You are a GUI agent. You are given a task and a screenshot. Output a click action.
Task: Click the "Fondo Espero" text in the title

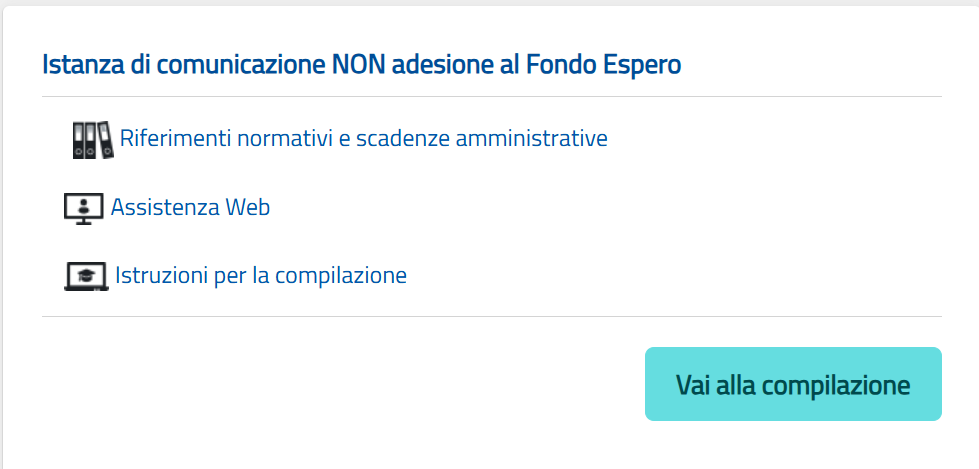[x=604, y=66]
